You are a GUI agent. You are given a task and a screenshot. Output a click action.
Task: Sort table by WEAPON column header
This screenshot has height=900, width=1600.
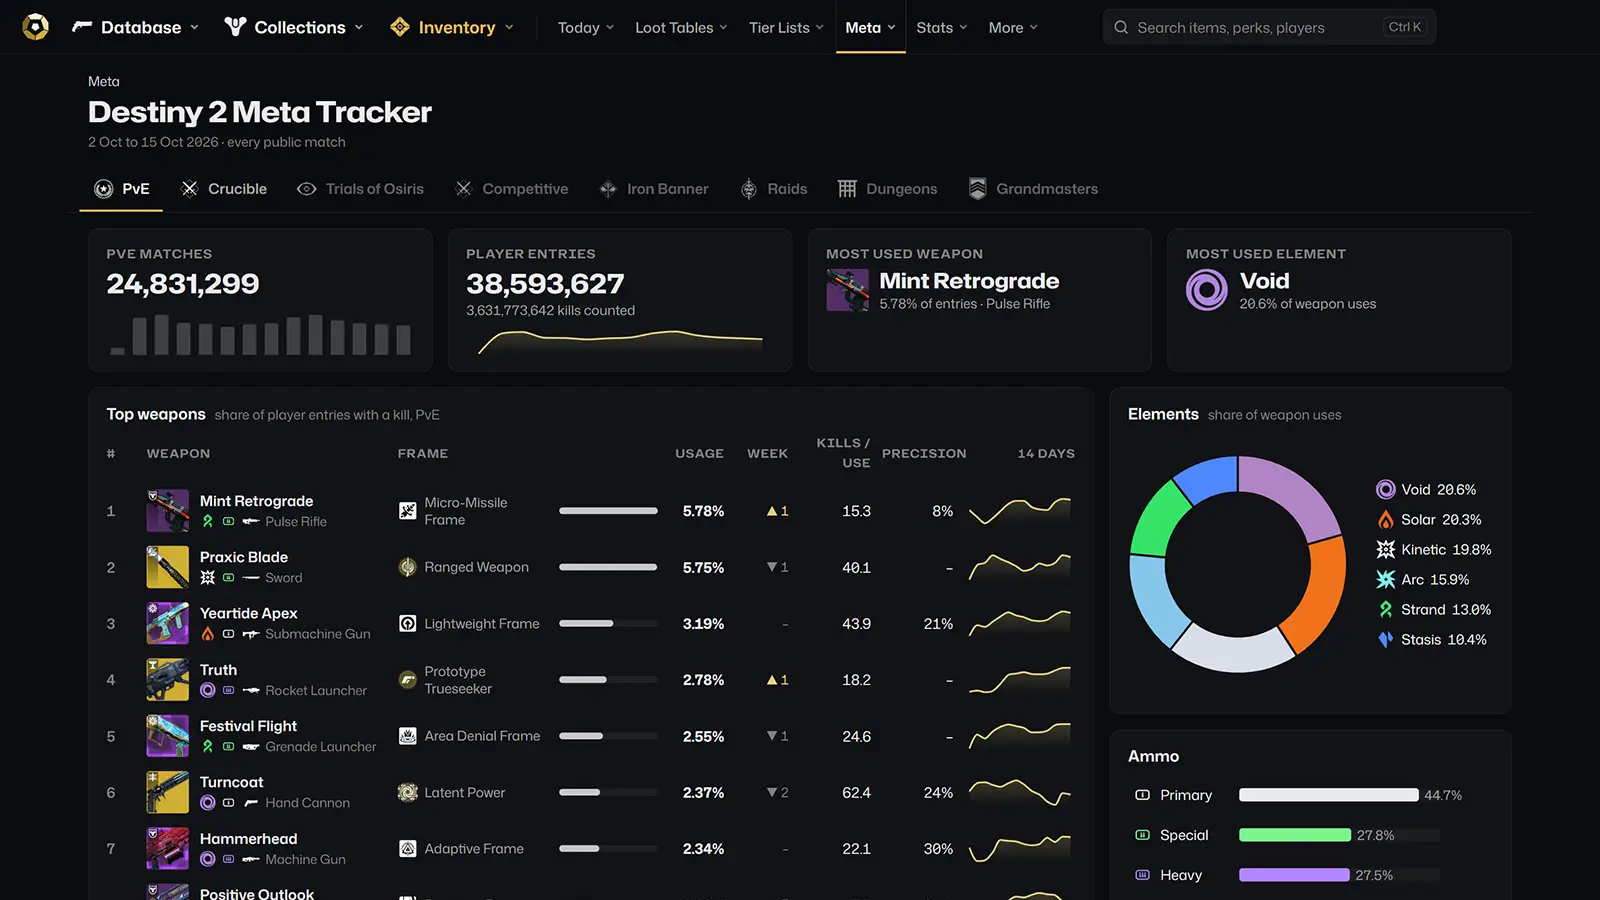pos(178,453)
